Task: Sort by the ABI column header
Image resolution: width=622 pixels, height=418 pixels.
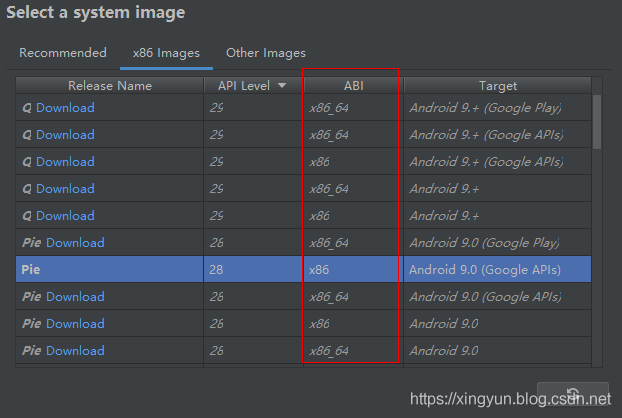Action: coord(352,86)
